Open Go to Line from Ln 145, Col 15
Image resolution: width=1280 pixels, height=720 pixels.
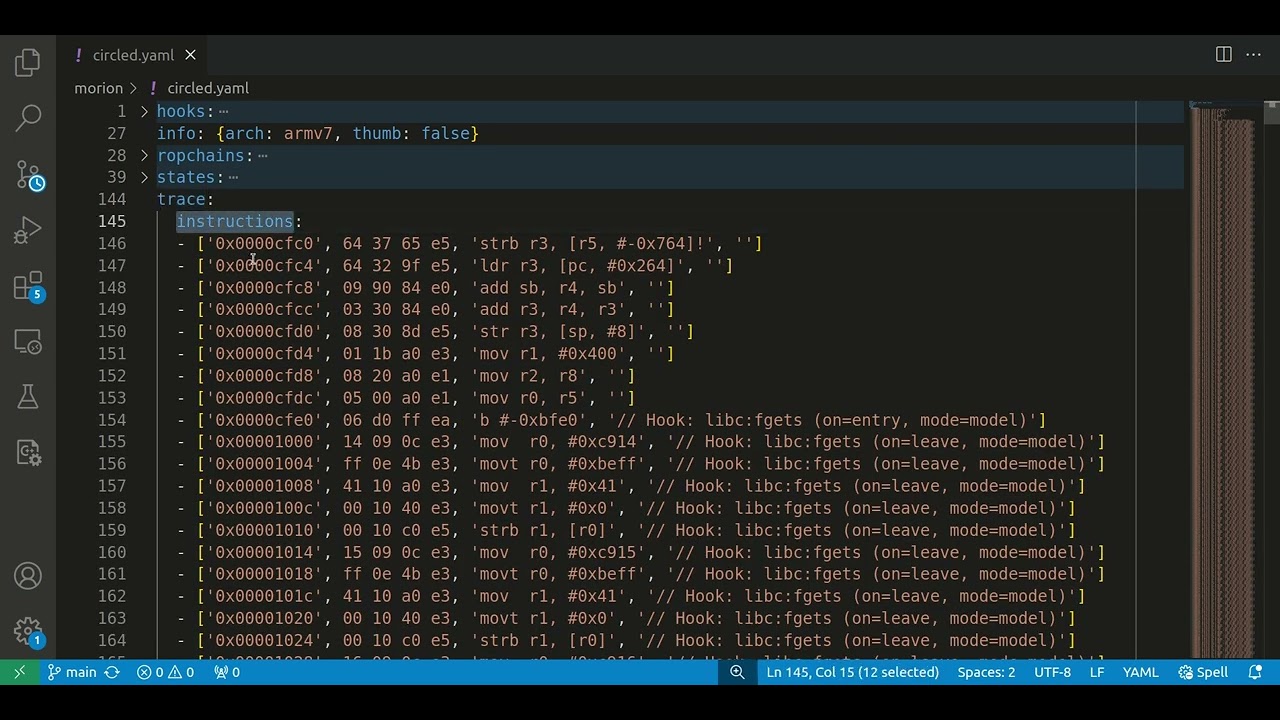853,672
